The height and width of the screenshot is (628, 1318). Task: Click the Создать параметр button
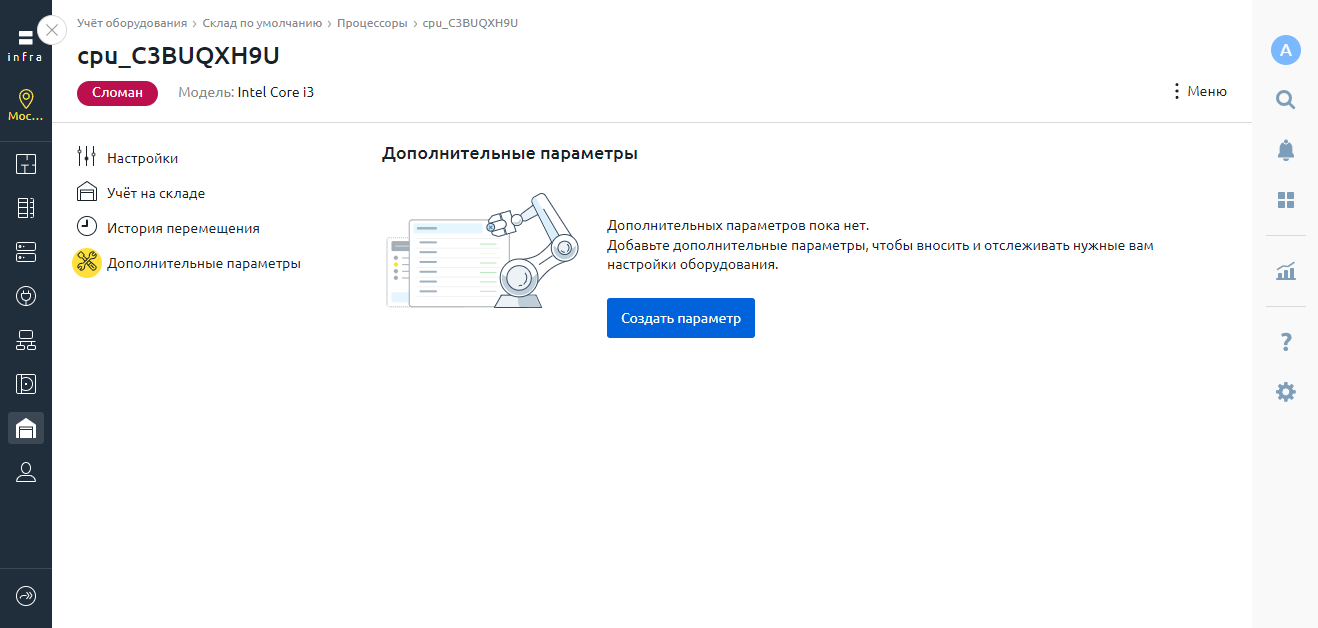pyautogui.click(x=681, y=318)
